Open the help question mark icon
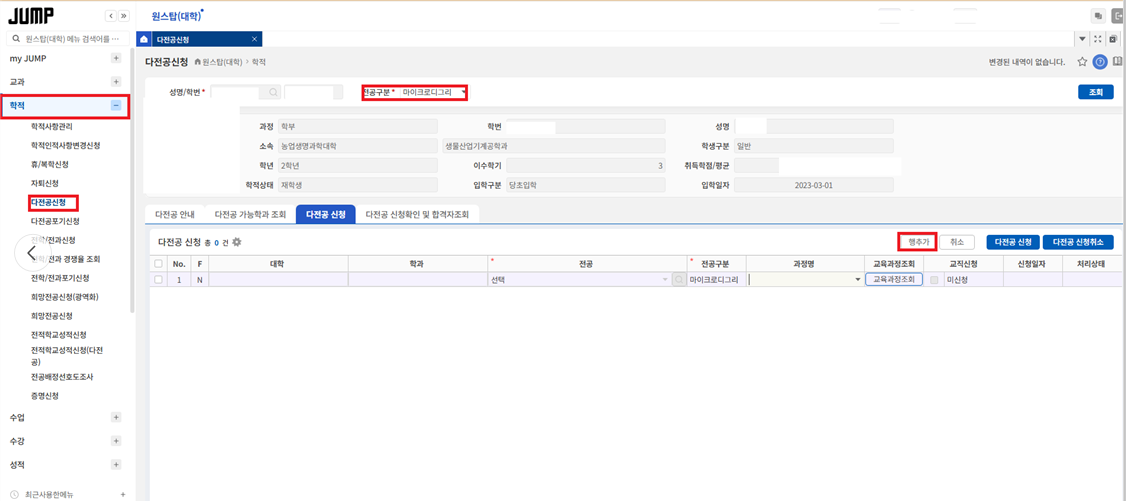This screenshot has width=1126, height=501. click(x=1100, y=62)
